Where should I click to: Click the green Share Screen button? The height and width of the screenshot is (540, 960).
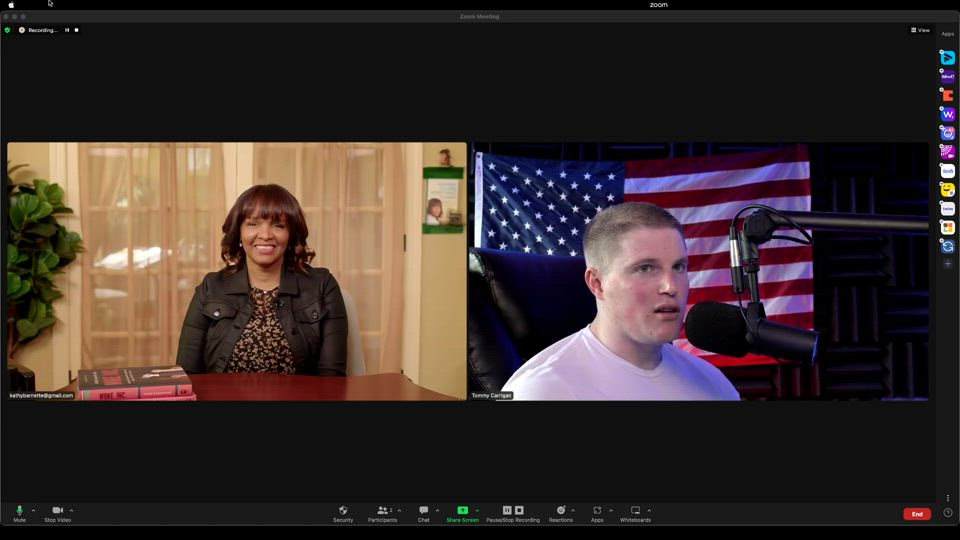point(462,513)
